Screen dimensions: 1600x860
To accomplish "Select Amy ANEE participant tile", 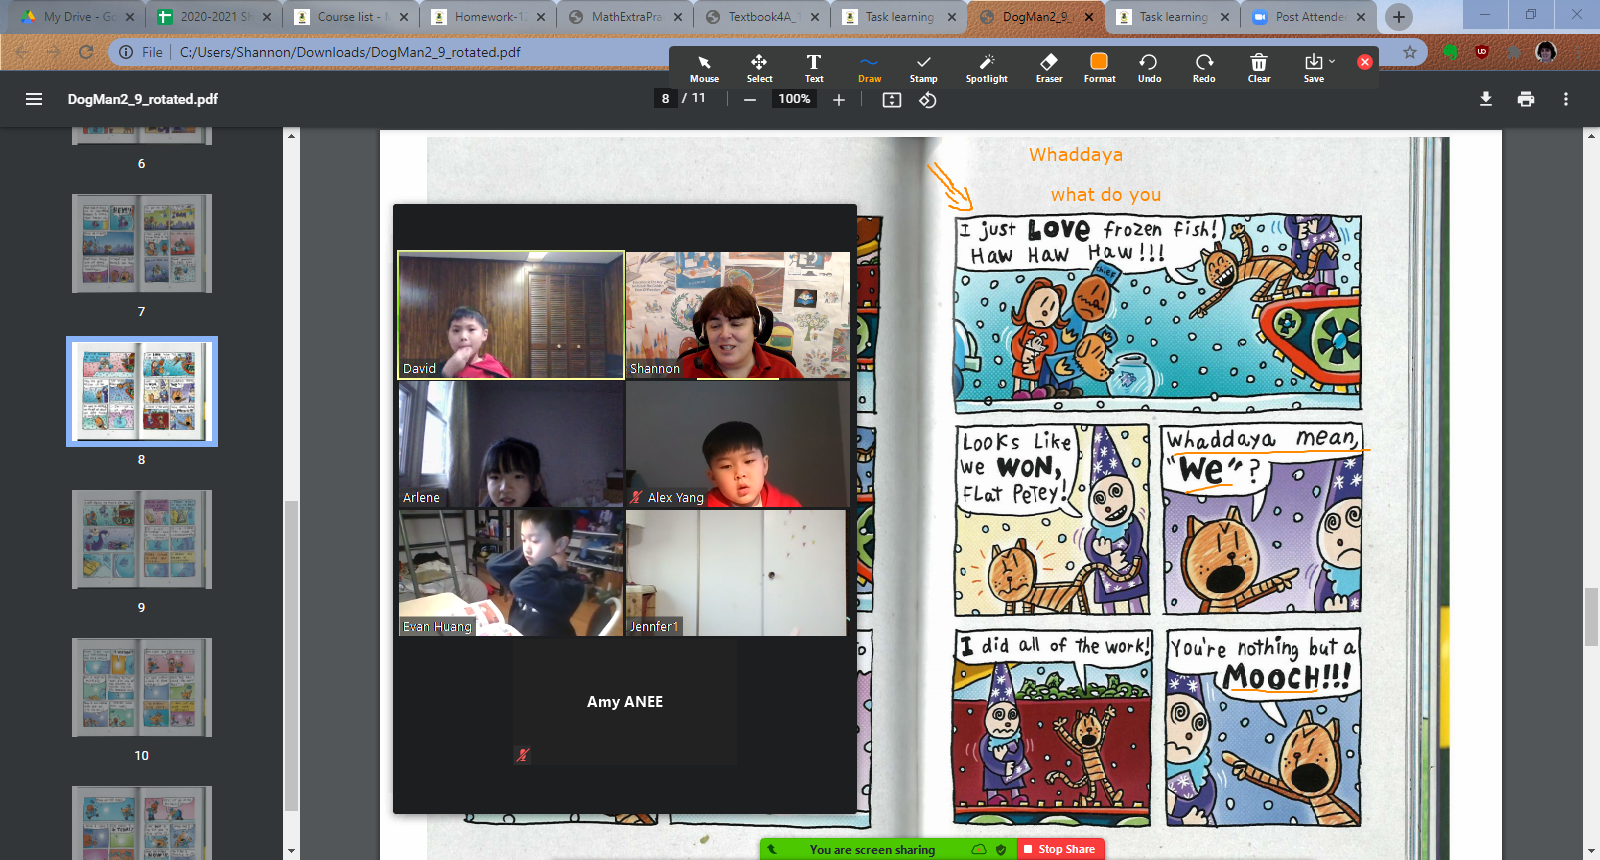I will (625, 702).
